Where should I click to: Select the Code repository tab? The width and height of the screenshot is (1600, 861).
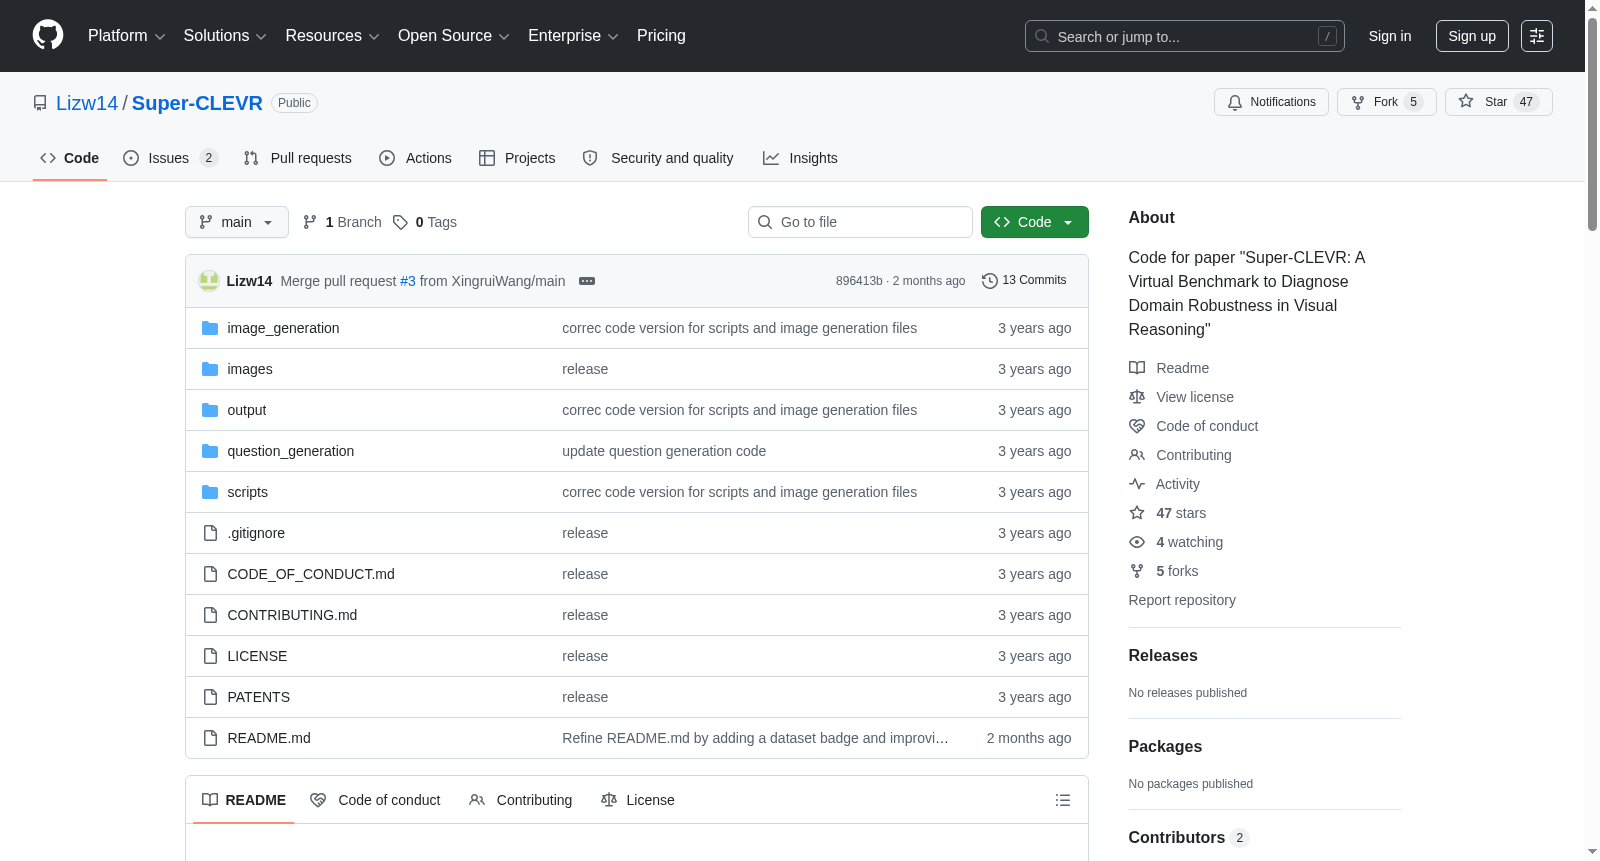(x=70, y=158)
